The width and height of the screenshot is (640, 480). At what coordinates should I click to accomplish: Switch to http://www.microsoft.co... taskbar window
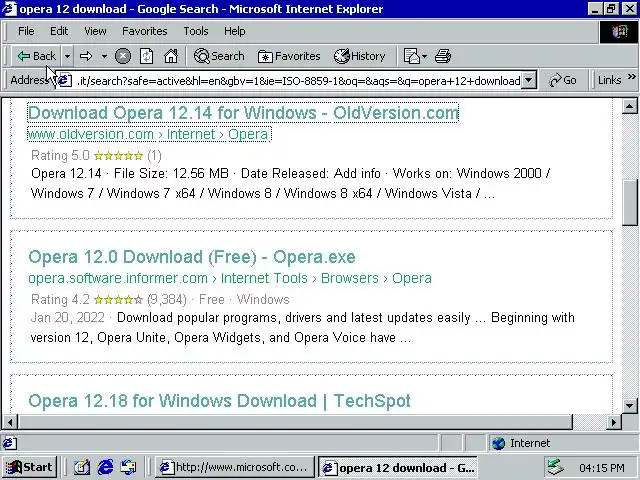(235, 467)
